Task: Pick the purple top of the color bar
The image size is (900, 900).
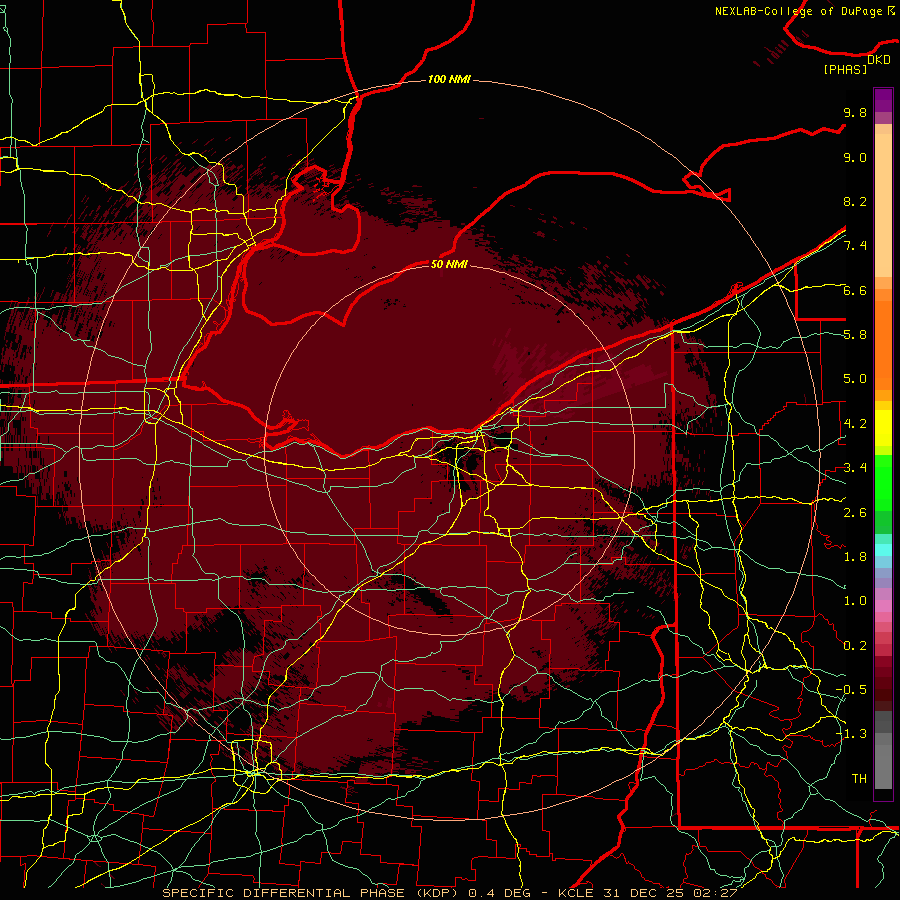Action: [x=883, y=100]
